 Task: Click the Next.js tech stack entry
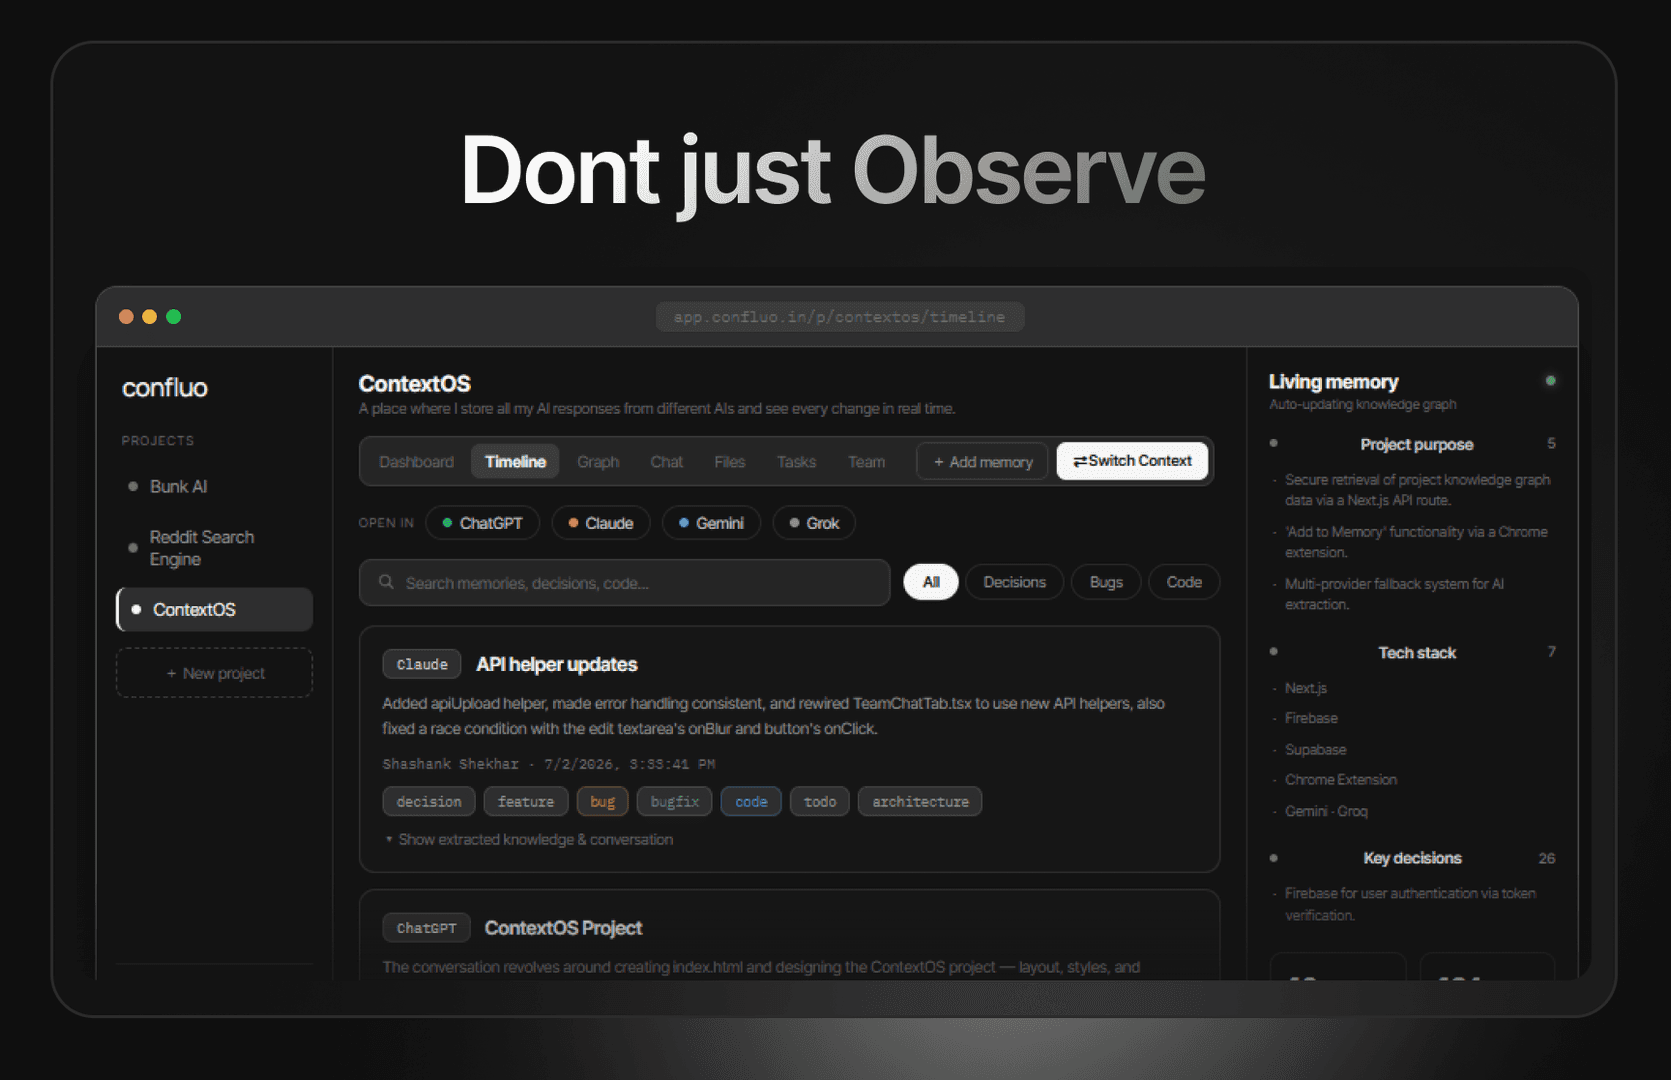click(x=1306, y=688)
